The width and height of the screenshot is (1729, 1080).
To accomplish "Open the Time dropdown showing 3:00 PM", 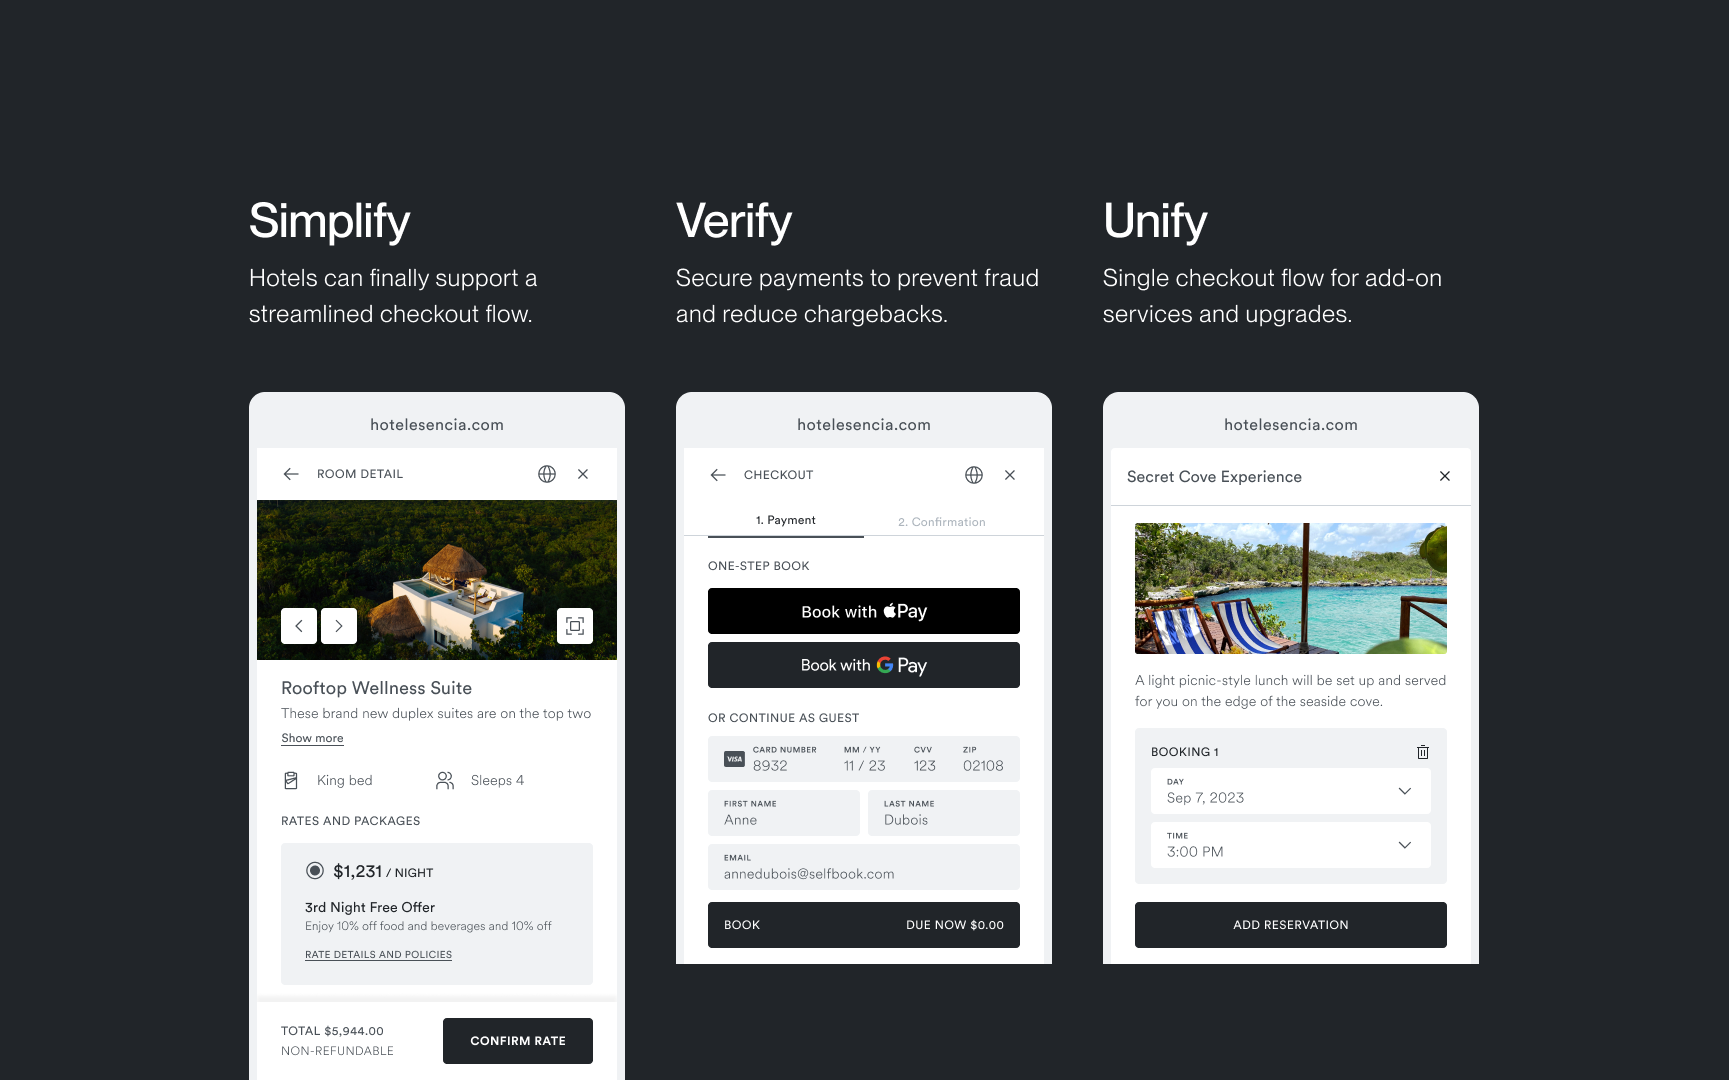I will (x=1291, y=845).
